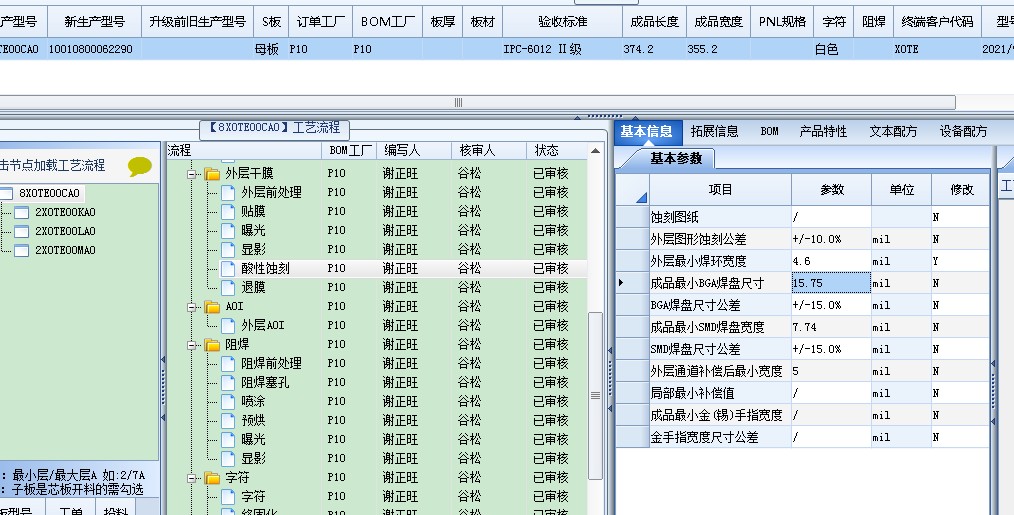Screen dimensions: 1014x515
Task: Click the IPC-6012 II级 cell
Action: pyautogui.click(x=562, y=49)
